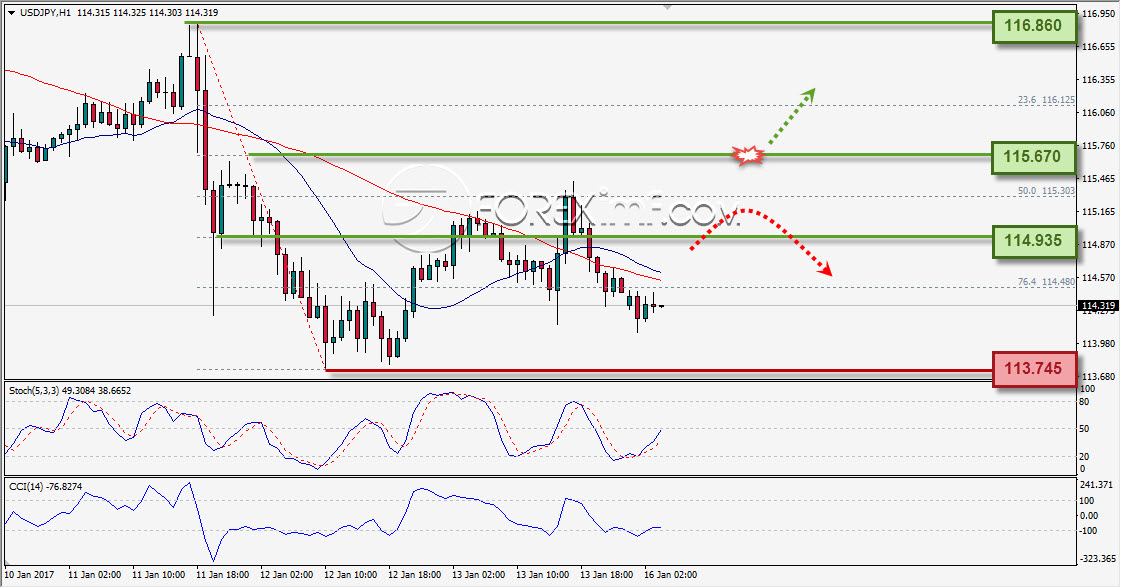Click the 11 Jan 02:00 time label
The width and height of the screenshot is (1121, 588).
[94, 574]
